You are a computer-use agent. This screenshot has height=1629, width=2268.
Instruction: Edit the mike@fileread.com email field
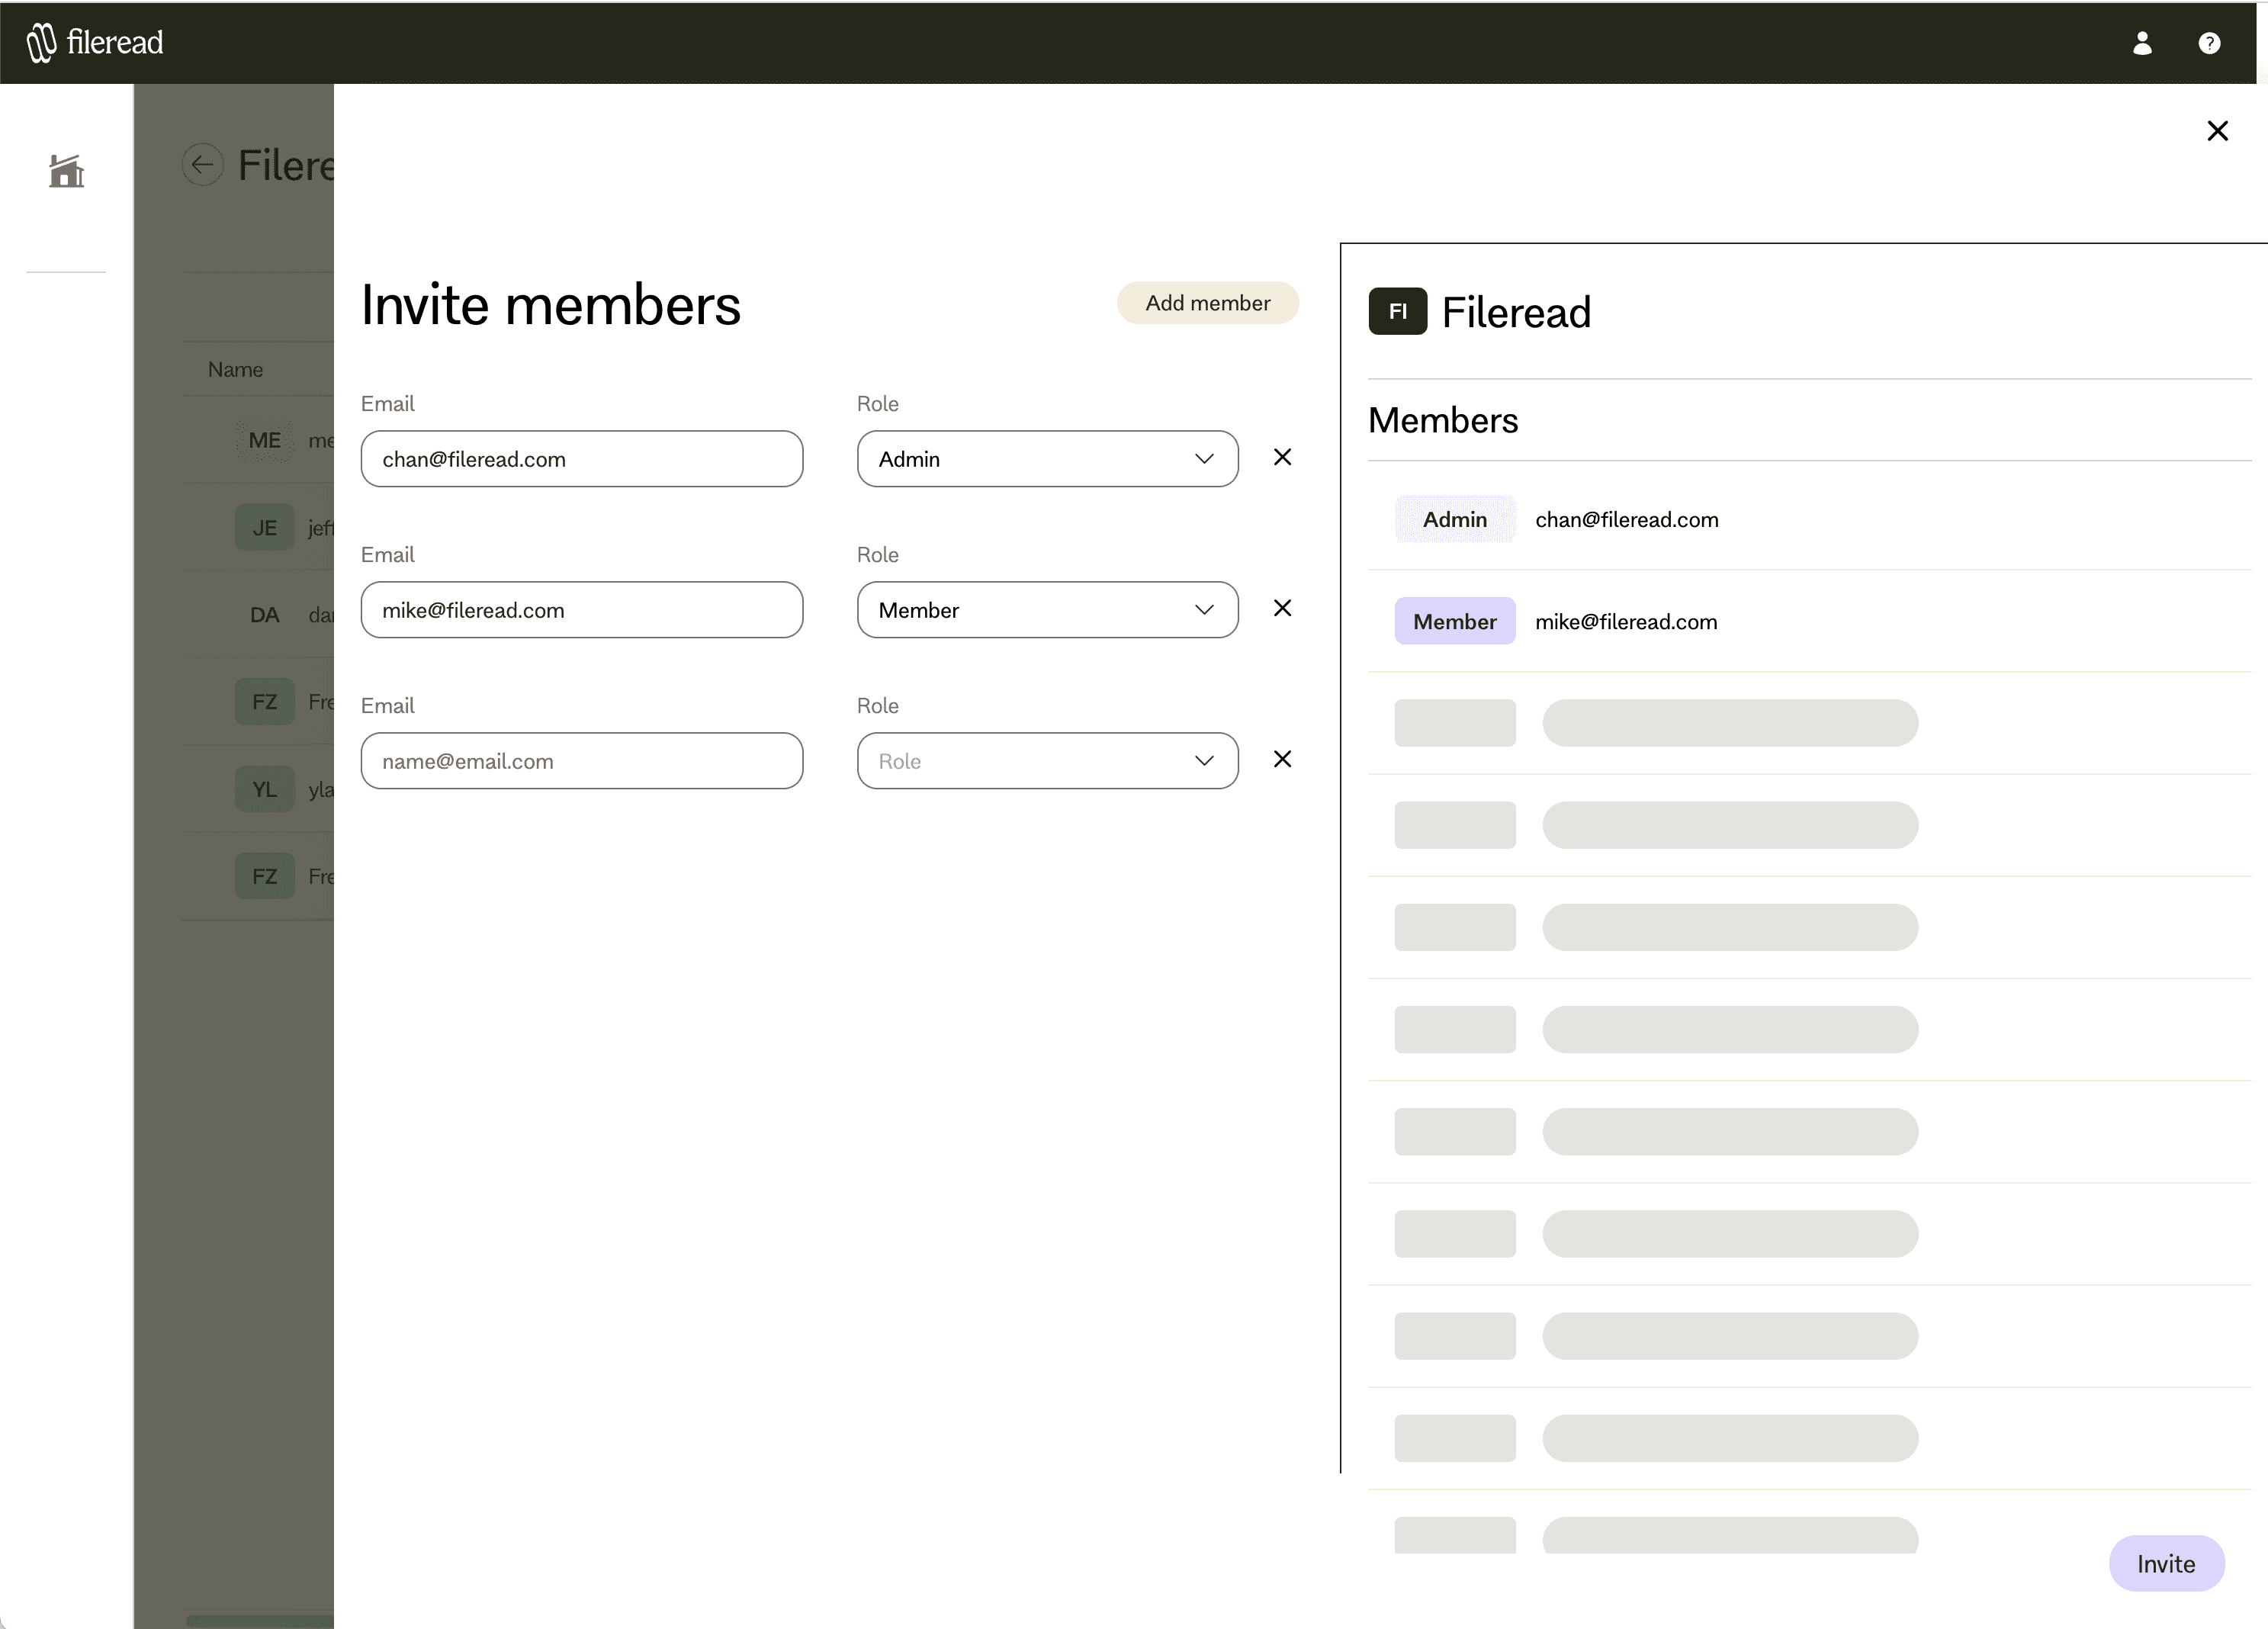point(582,610)
